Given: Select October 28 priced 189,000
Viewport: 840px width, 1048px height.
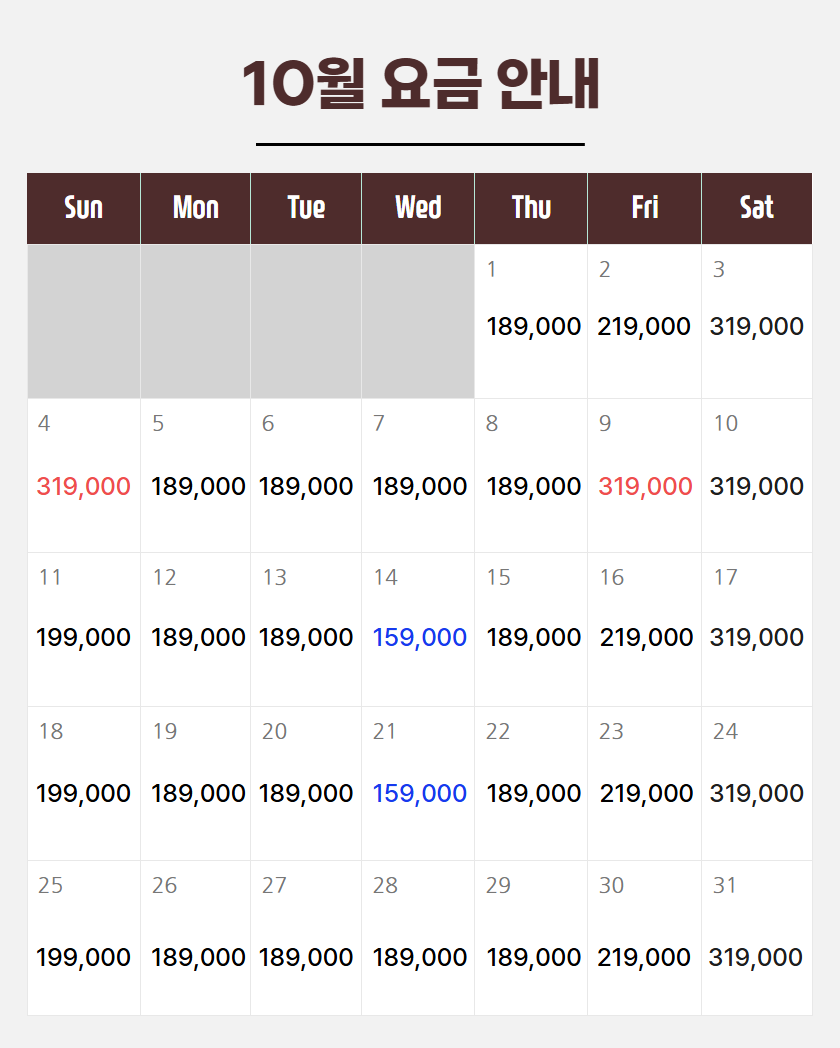Looking at the screenshot, I should (x=418, y=938).
